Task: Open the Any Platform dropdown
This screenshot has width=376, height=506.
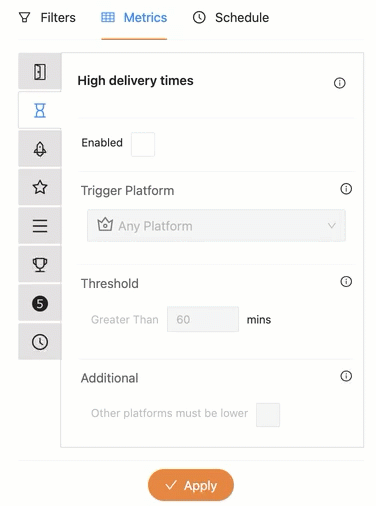Action: tap(216, 226)
